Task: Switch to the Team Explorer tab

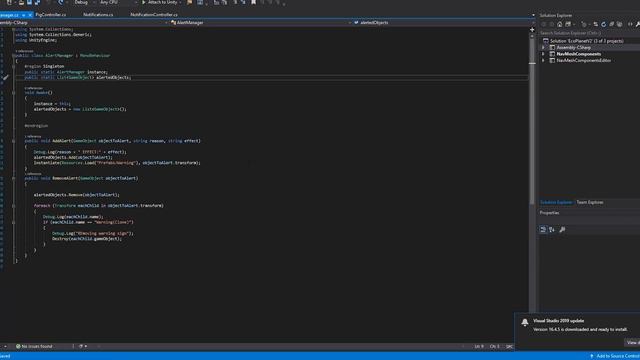Action: pos(589,202)
